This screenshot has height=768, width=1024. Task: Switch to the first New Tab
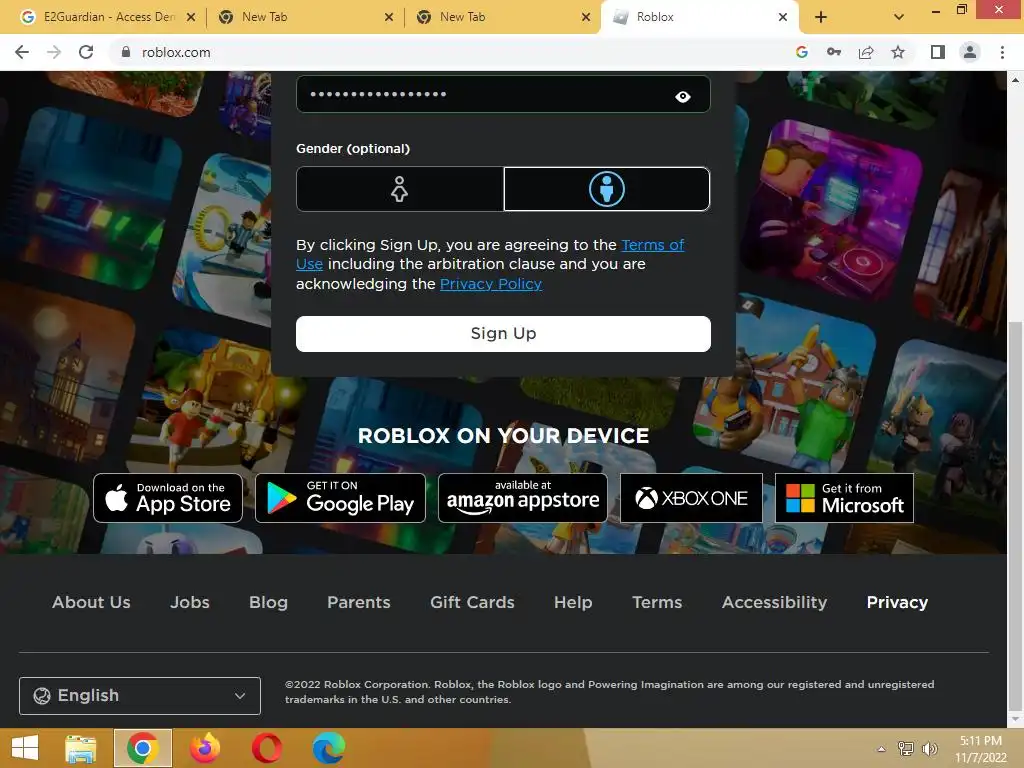(306, 17)
